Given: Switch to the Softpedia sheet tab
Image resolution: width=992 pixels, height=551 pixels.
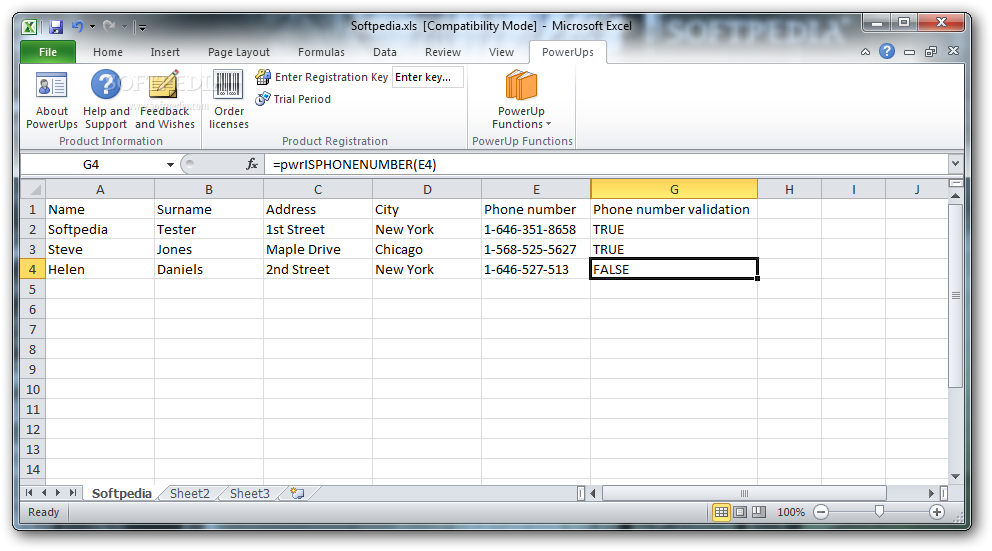Looking at the screenshot, I should pyautogui.click(x=121, y=493).
